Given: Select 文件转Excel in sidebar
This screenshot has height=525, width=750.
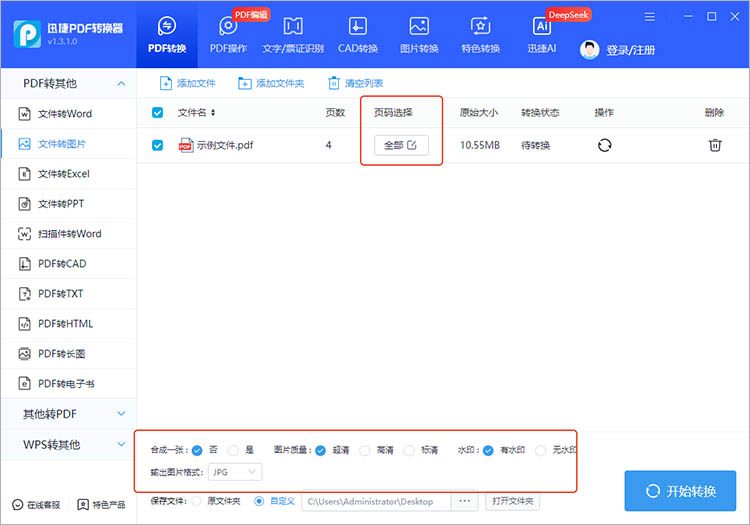Looking at the screenshot, I should click(x=68, y=174).
